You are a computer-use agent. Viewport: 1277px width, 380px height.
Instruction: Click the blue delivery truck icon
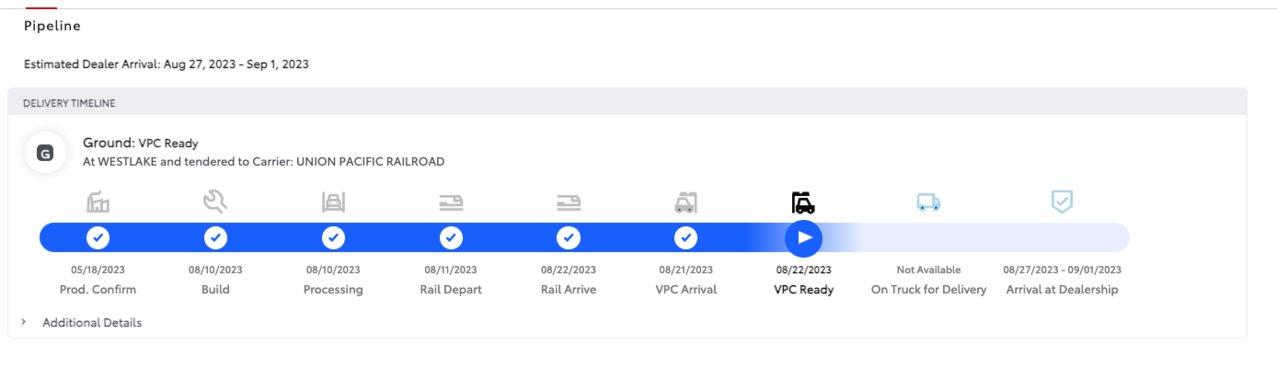tap(928, 203)
